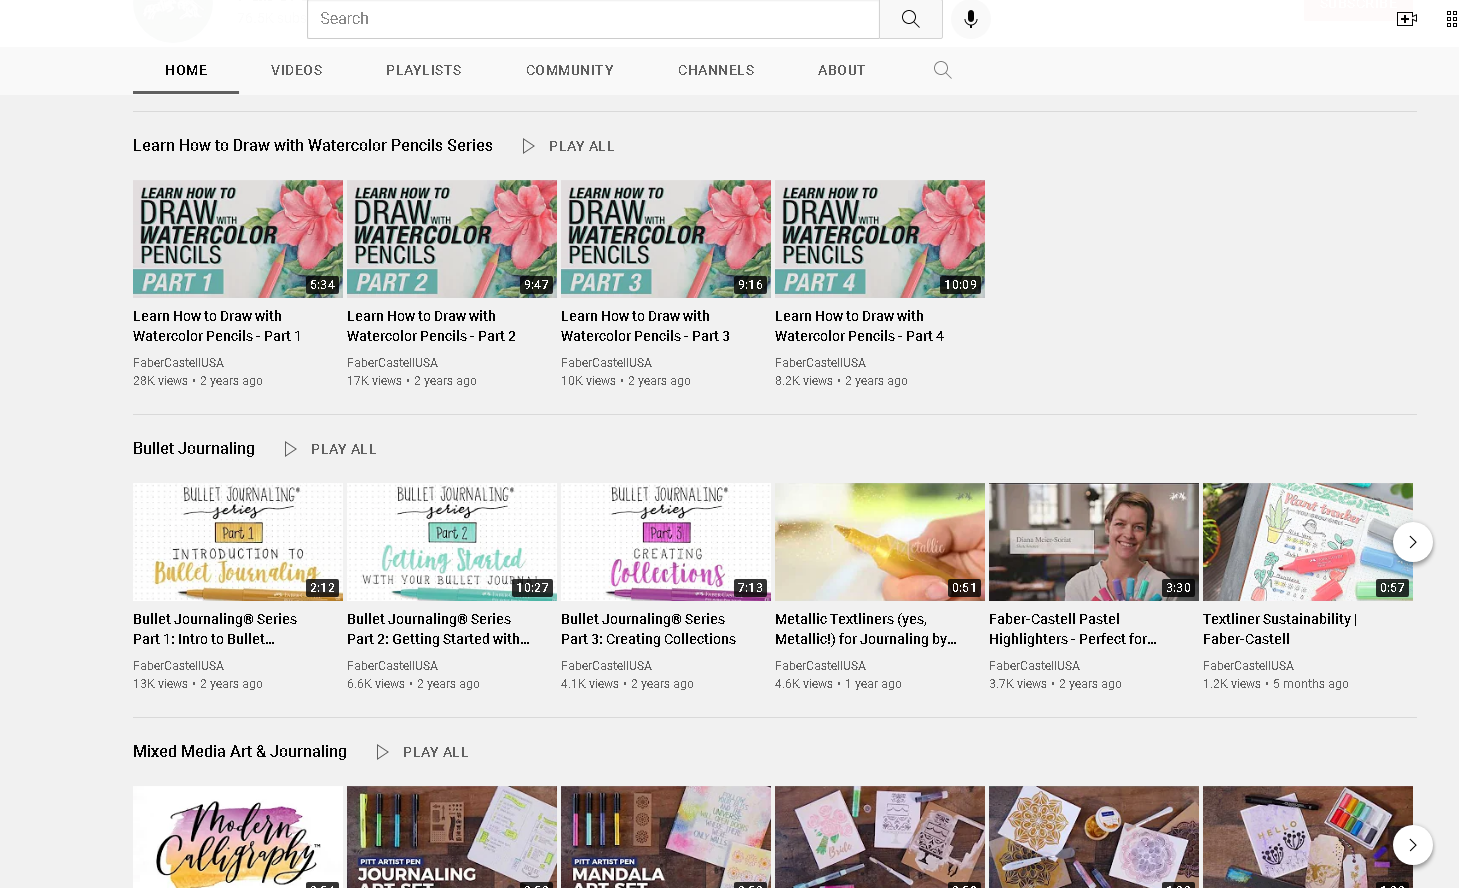Click title Bullet Journaling Part 2 Getting Started
The width and height of the screenshot is (1459, 888).
[439, 629]
